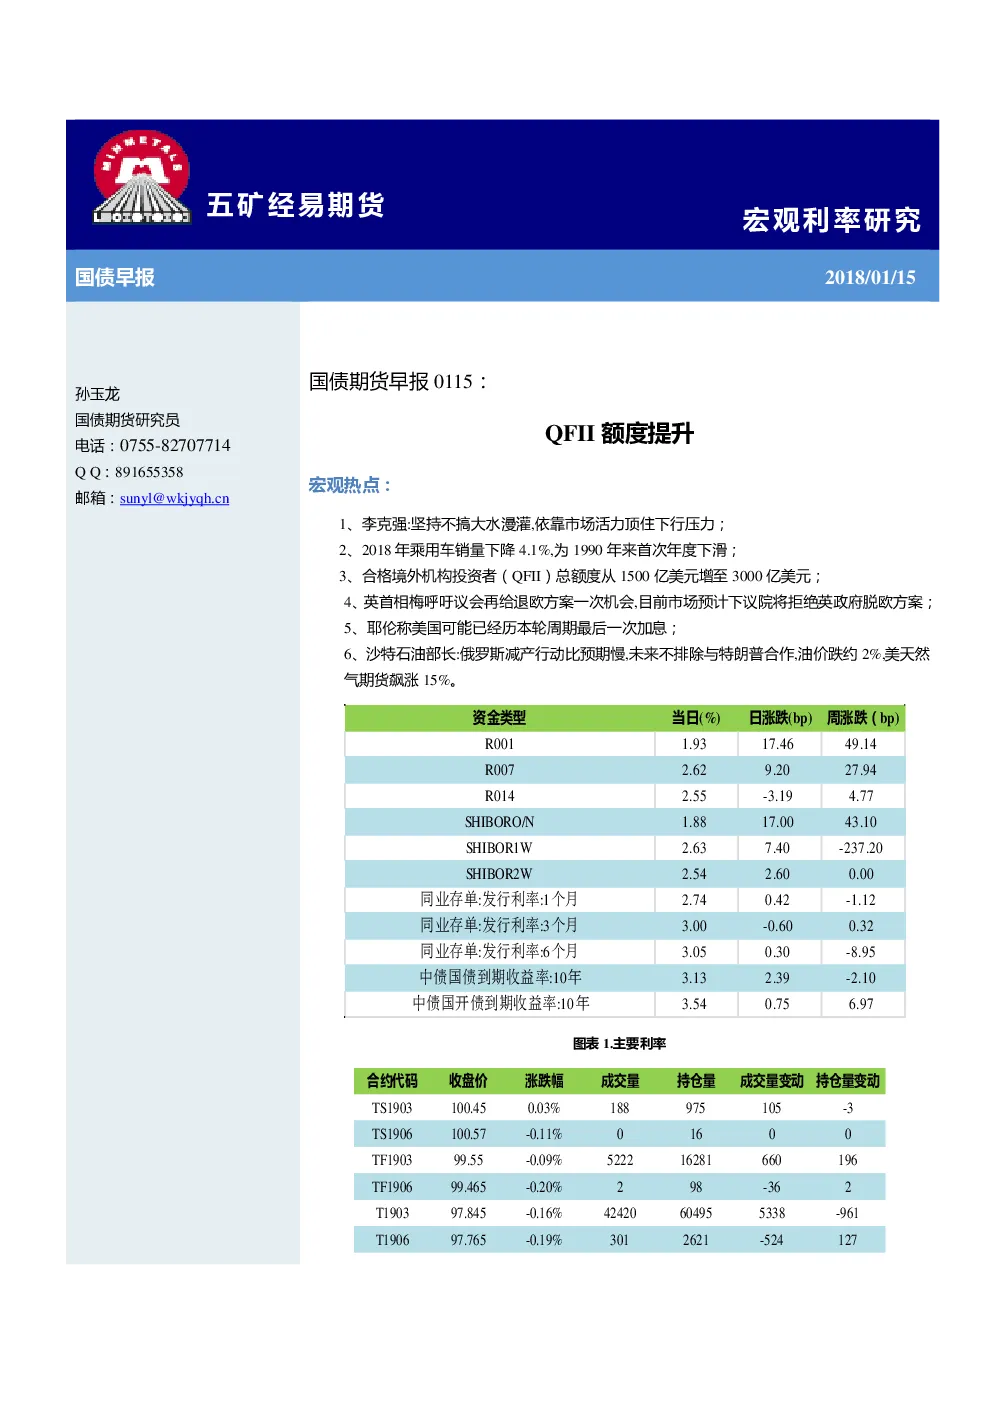992x1403 pixels.
Task: Click the SHIBOR2W row label
Action: [499, 874]
